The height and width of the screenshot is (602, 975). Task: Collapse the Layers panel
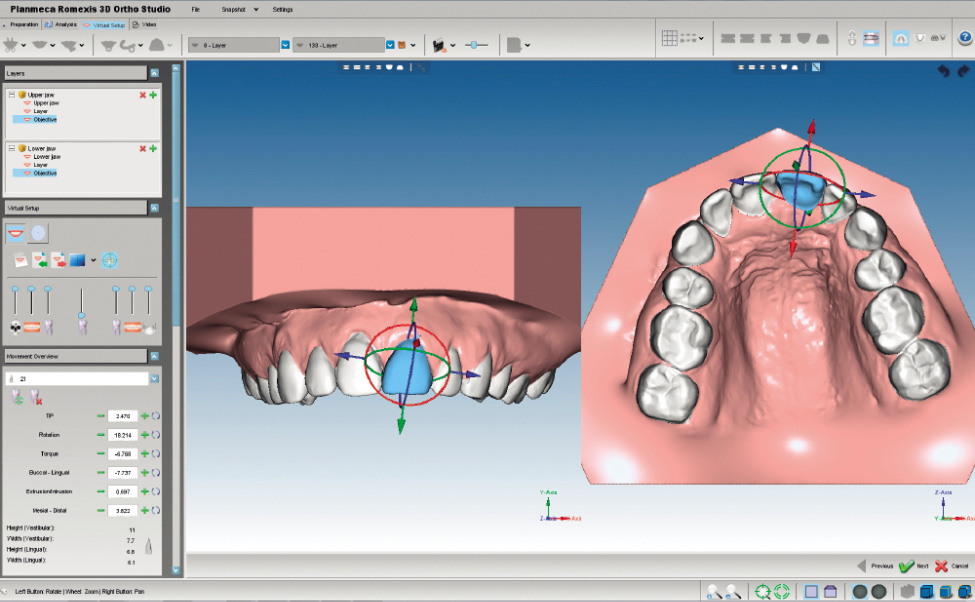[154, 73]
